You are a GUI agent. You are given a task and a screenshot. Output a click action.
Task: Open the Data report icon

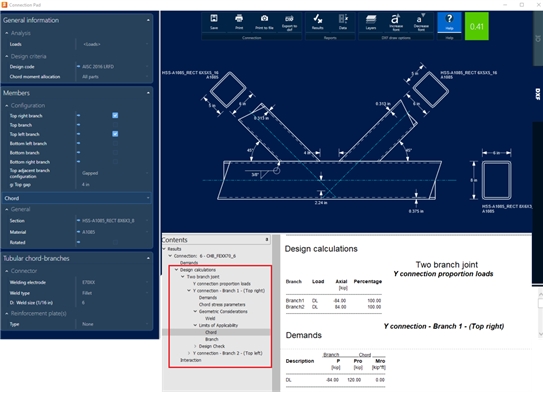343,22
